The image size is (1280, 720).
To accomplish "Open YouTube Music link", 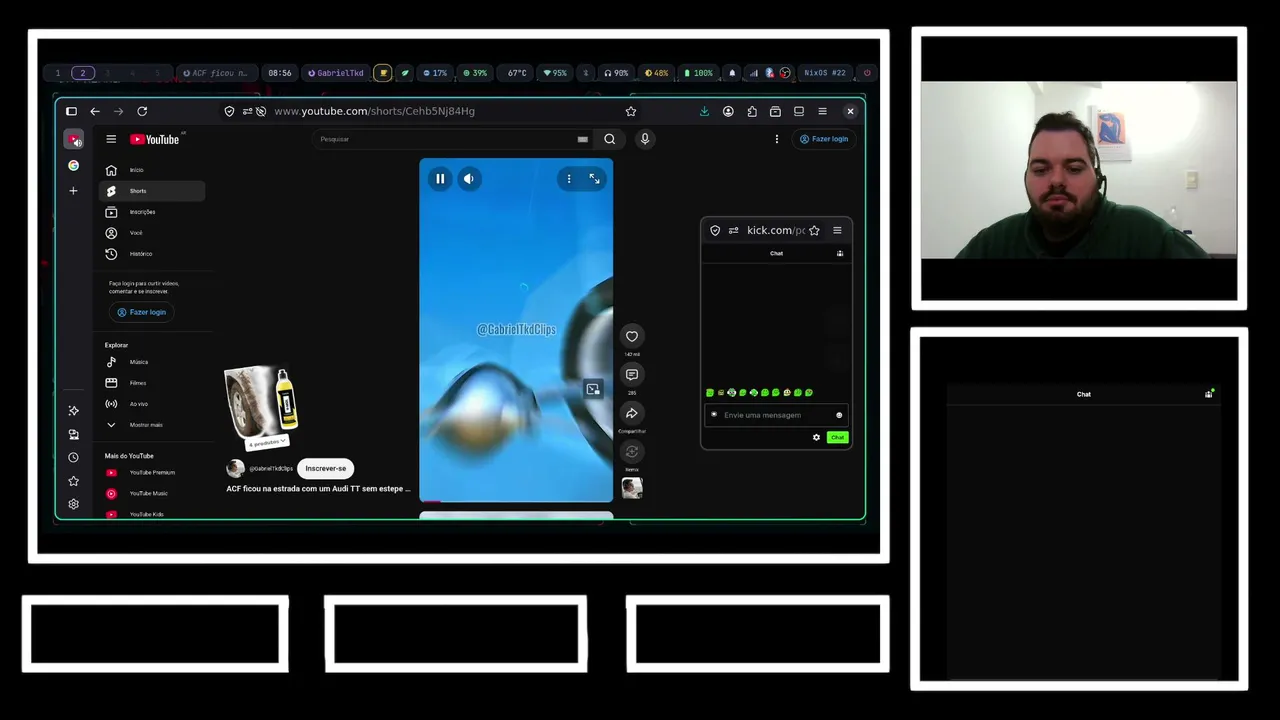I will point(152,493).
